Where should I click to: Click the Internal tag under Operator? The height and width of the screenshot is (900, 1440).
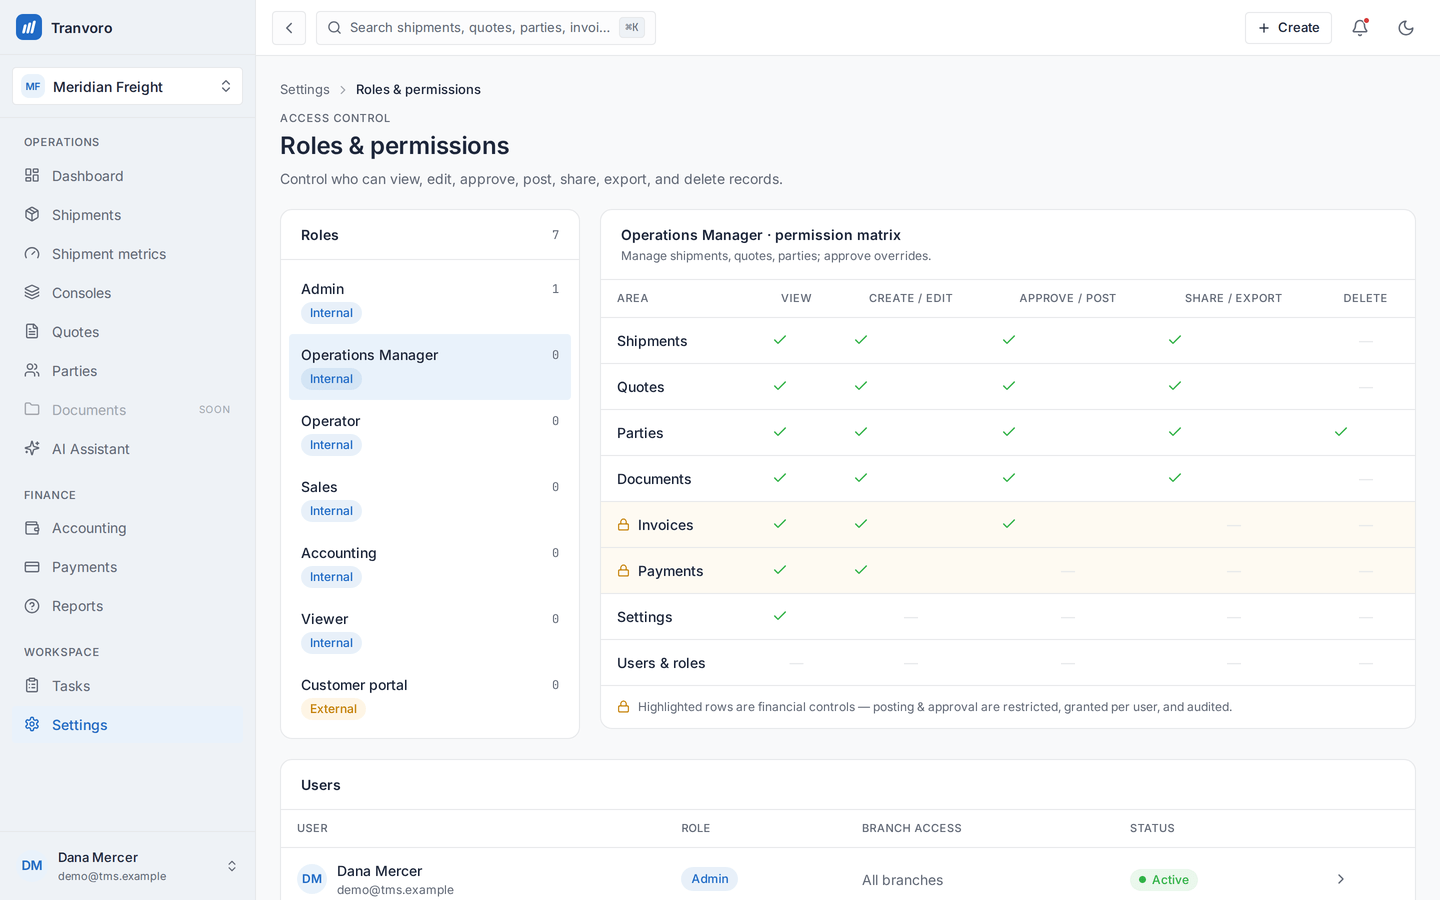point(331,445)
